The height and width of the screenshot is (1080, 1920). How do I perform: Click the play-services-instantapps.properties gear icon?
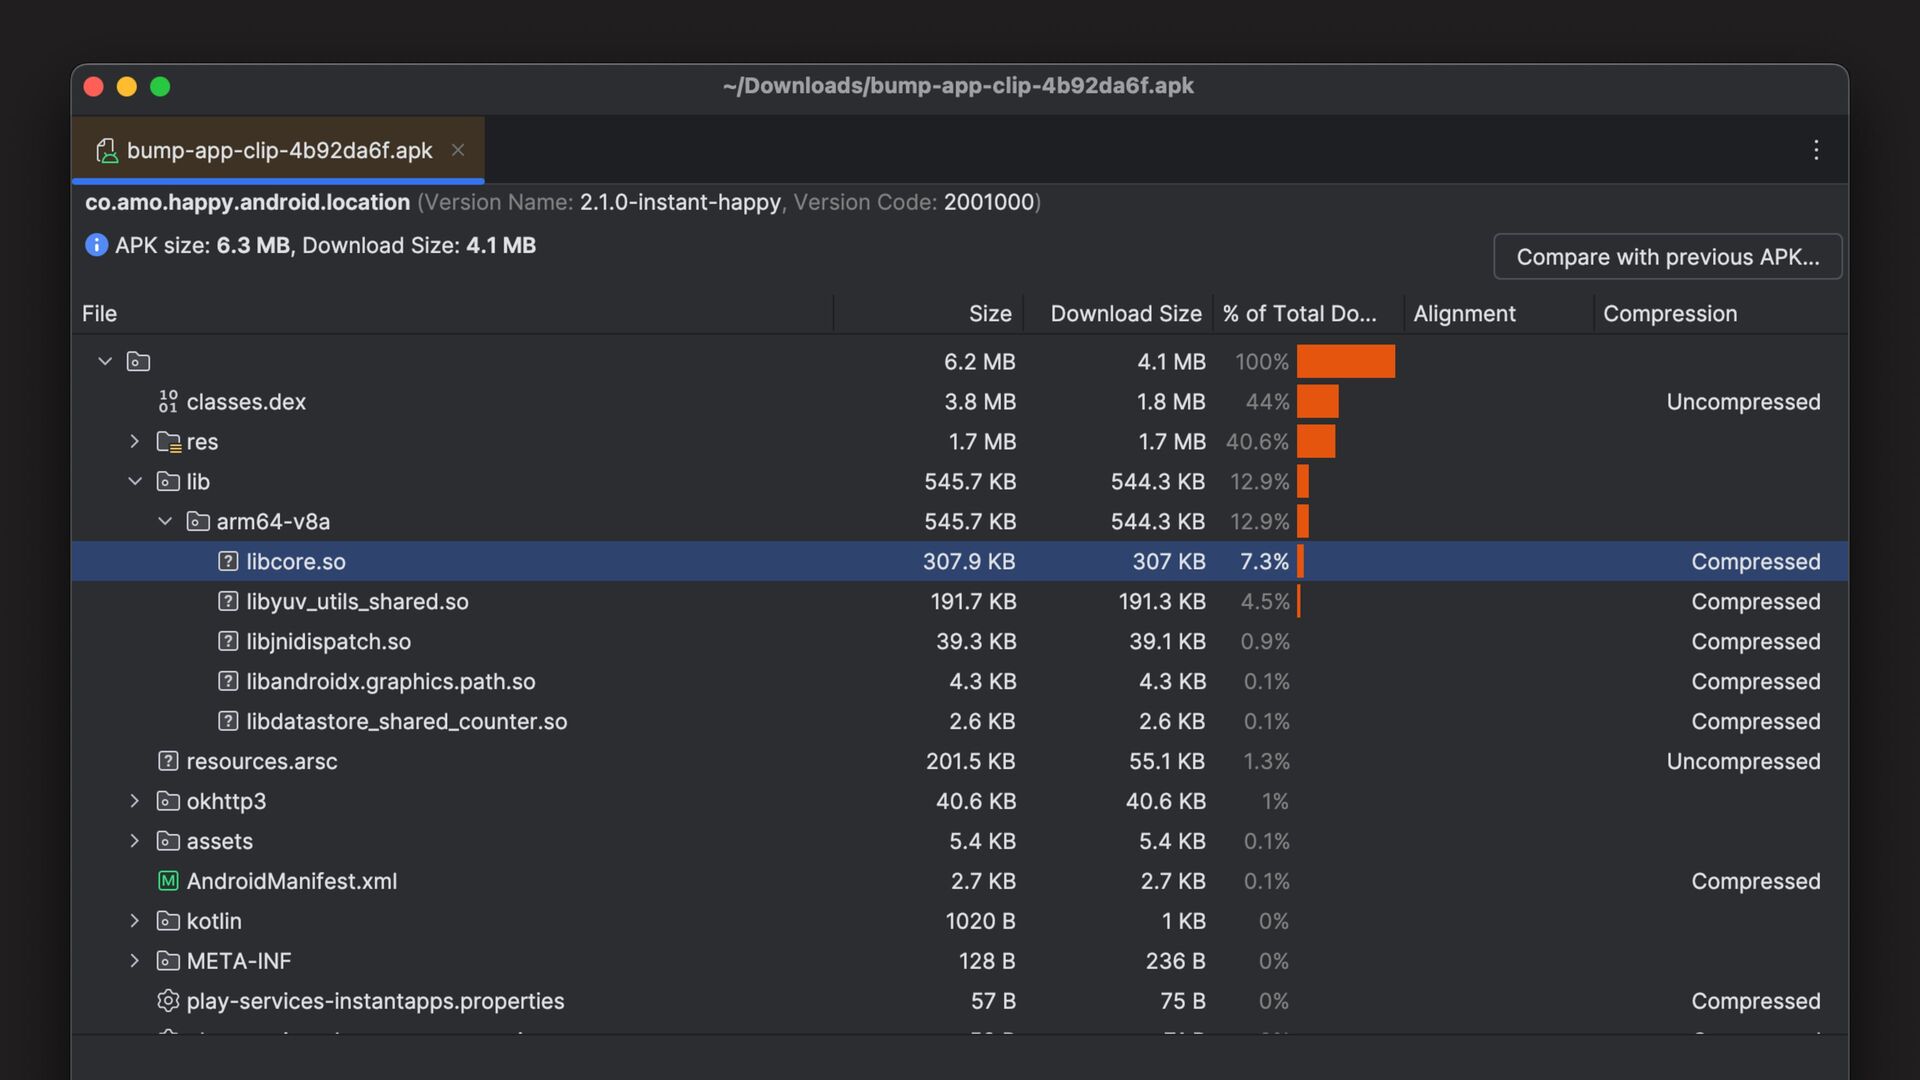click(168, 1001)
